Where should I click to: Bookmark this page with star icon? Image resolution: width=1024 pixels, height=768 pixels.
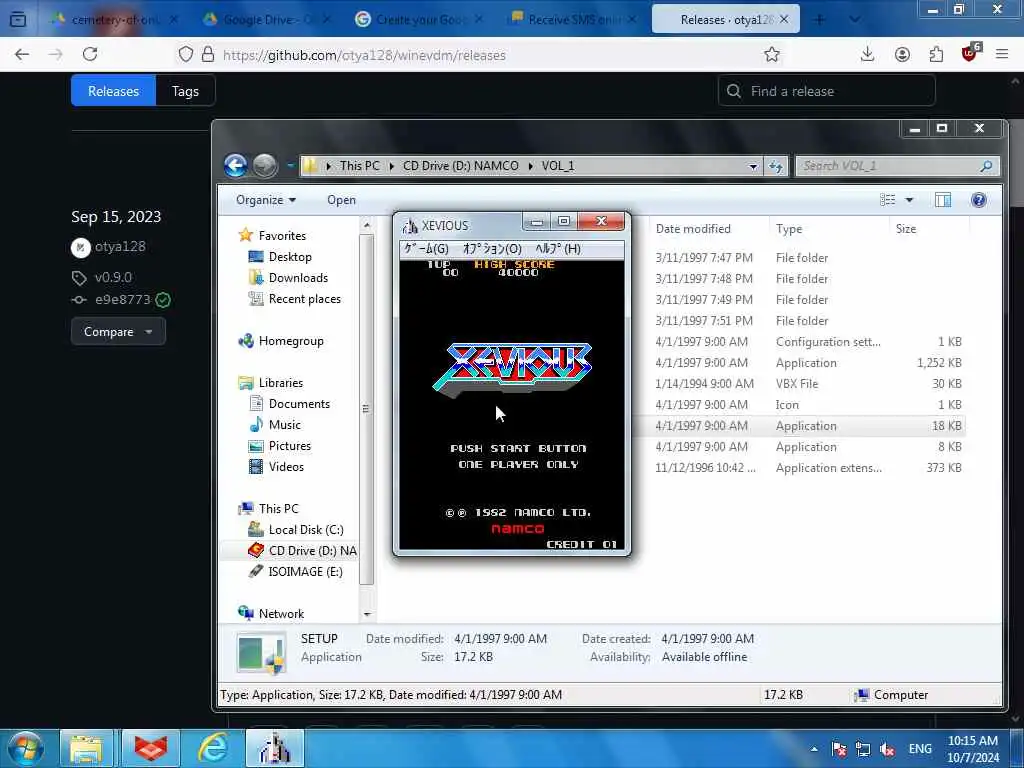pos(772,54)
